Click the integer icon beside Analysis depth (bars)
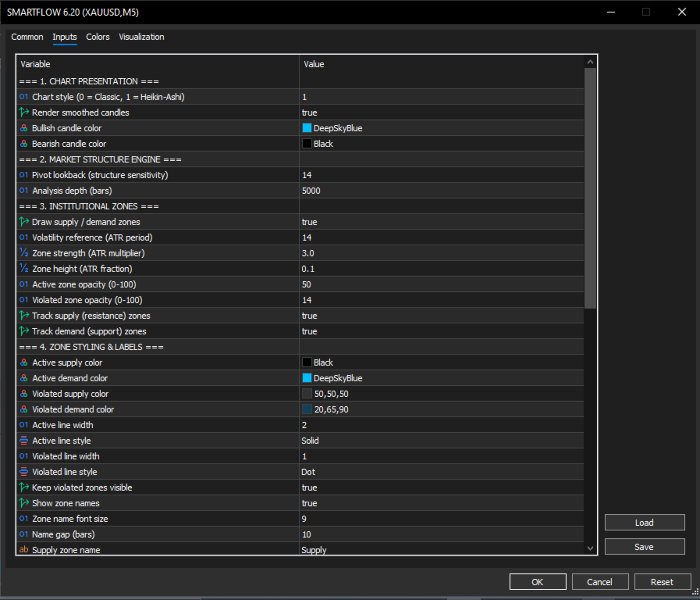Viewport: 700px width, 600px height. click(24, 191)
